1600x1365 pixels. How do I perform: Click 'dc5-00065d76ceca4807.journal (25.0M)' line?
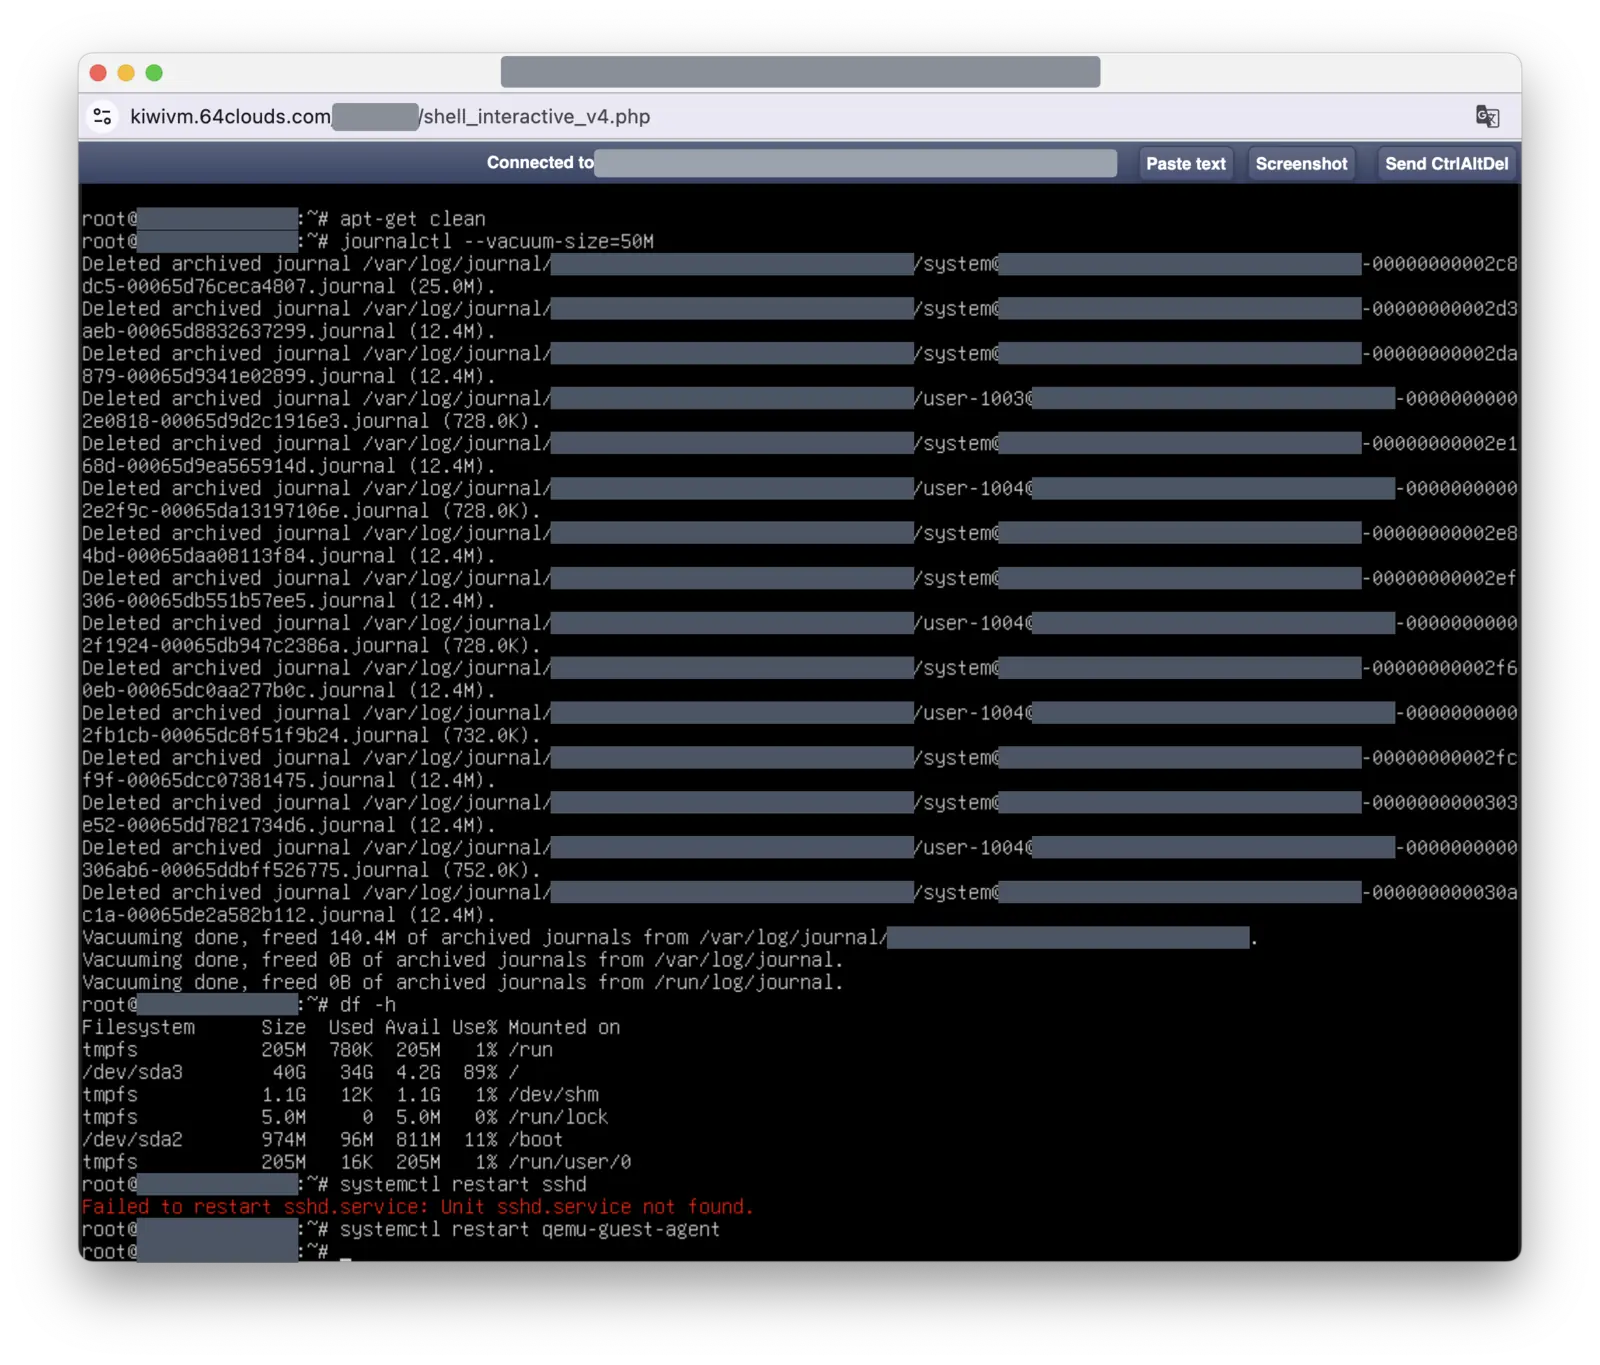coord(289,286)
